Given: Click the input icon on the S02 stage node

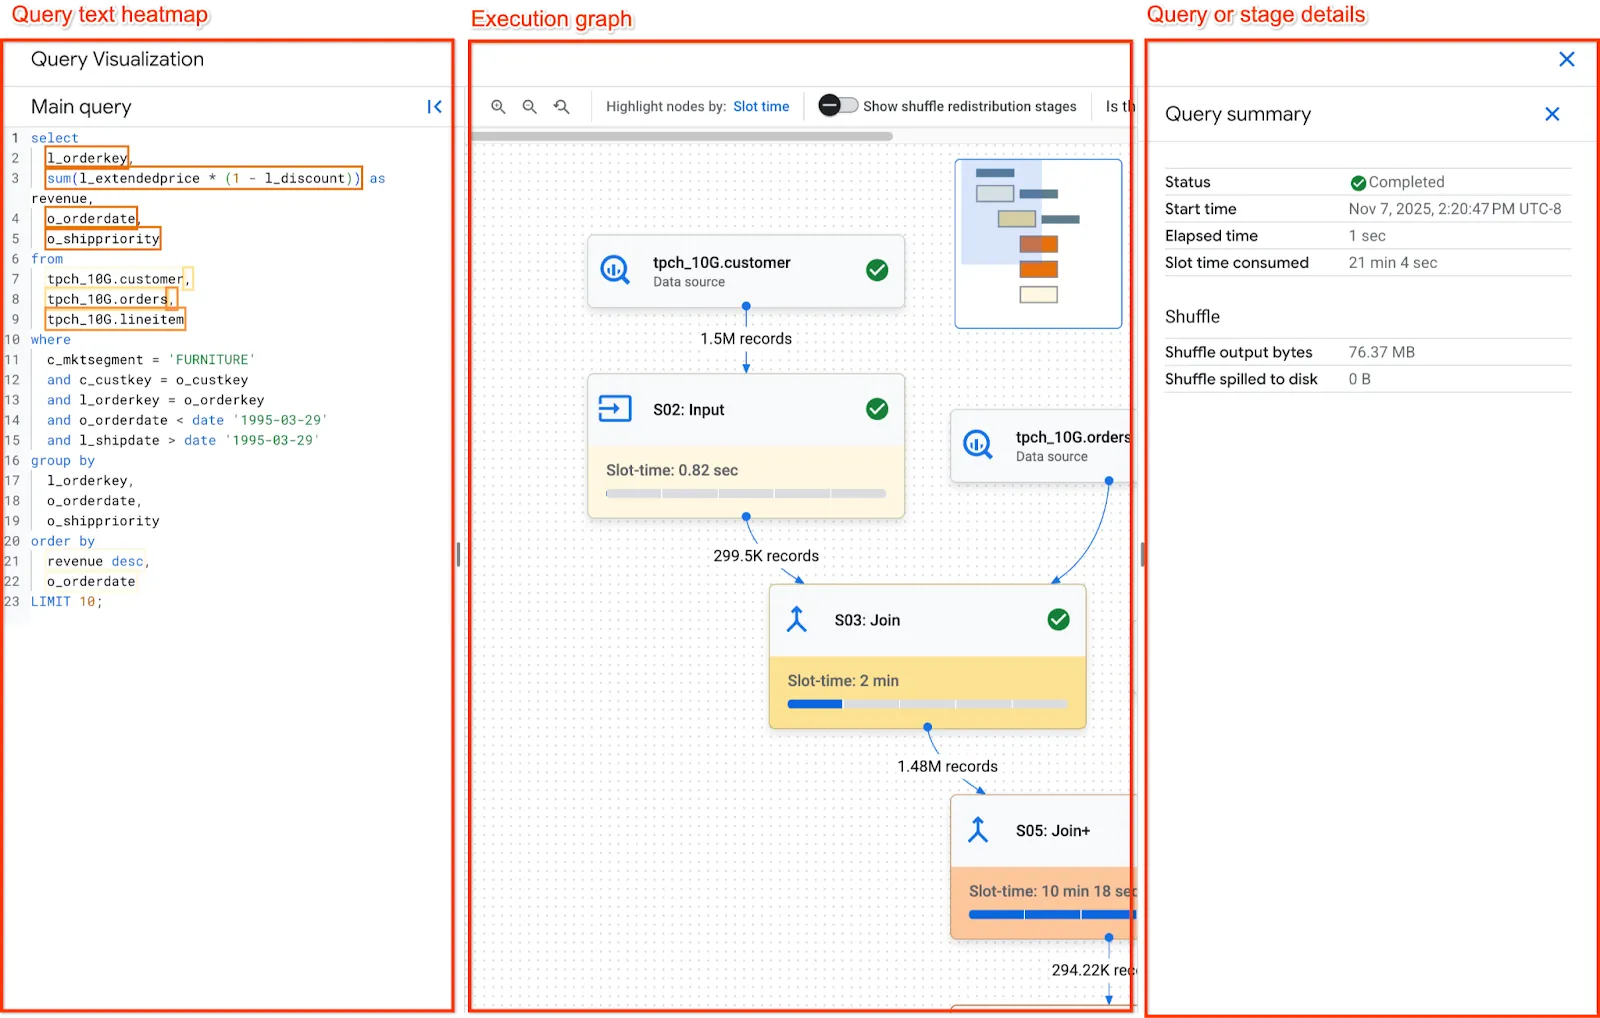Looking at the screenshot, I should pos(614,409).
